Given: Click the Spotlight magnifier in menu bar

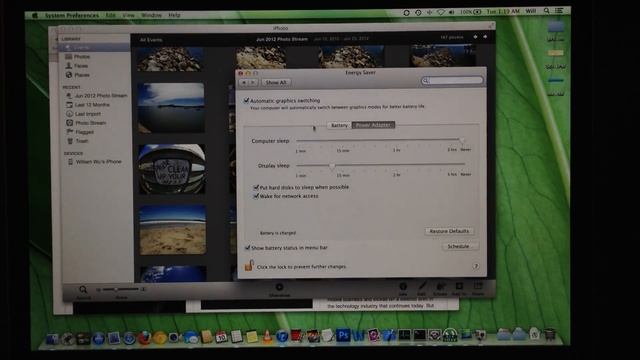Looking at the screenshot, I should point(547,11).
